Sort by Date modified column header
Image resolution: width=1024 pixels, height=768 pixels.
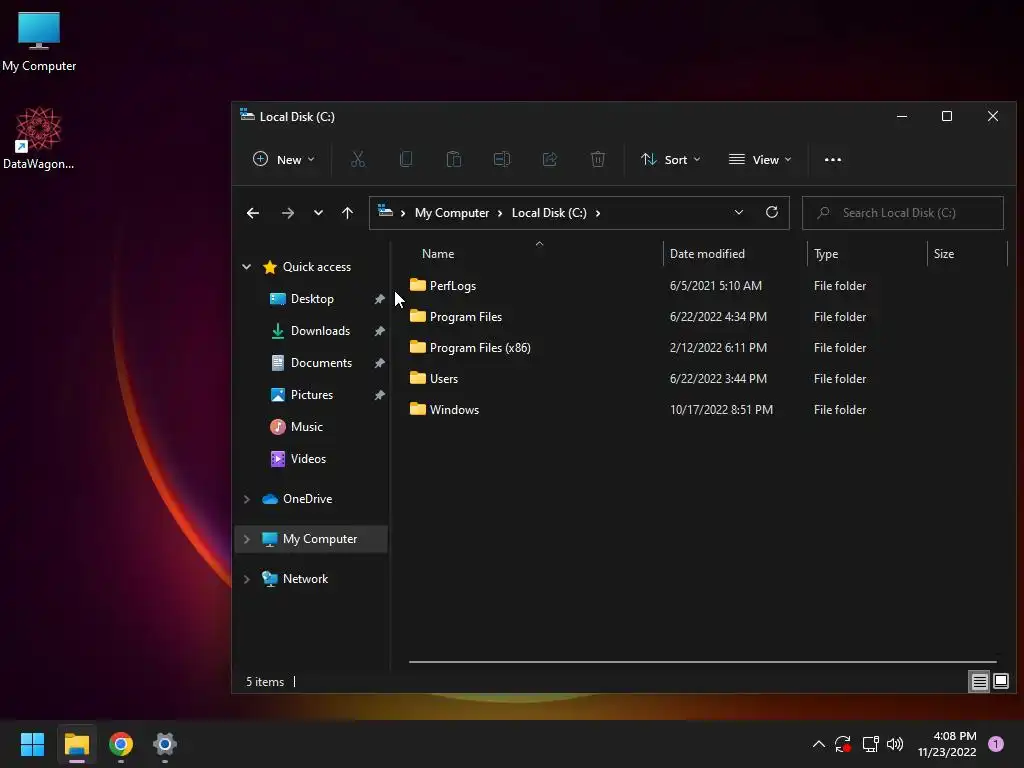707,253
